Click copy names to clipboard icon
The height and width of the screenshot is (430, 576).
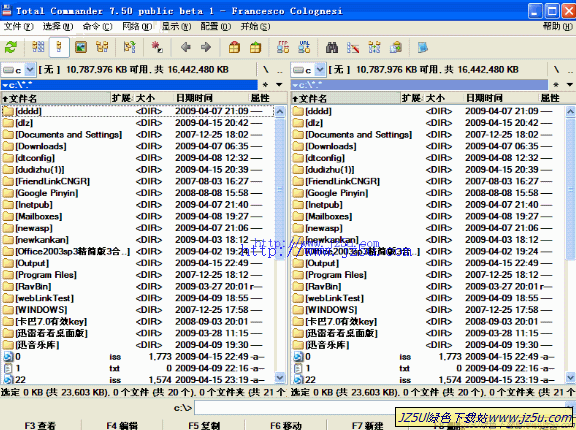(396, 47)
